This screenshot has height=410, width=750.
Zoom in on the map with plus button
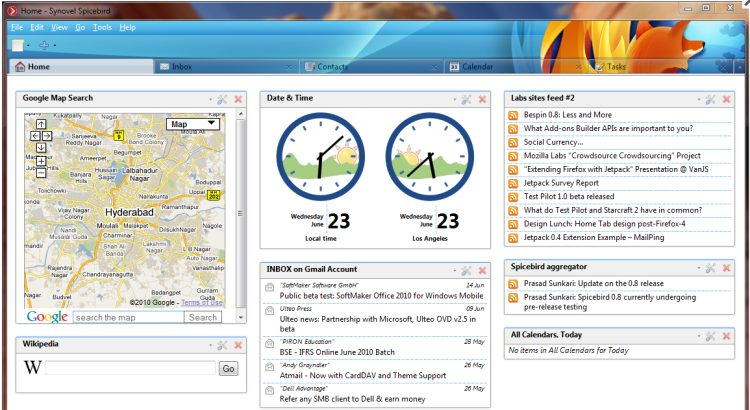41,161
